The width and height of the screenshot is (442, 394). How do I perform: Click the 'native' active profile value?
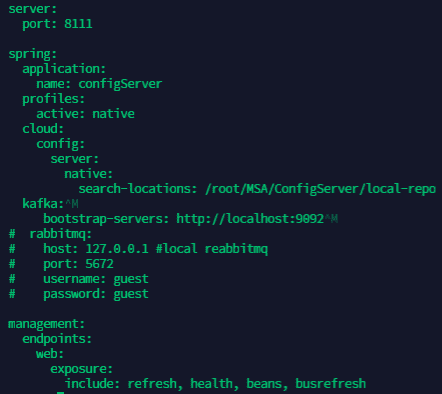coord(113,114)
